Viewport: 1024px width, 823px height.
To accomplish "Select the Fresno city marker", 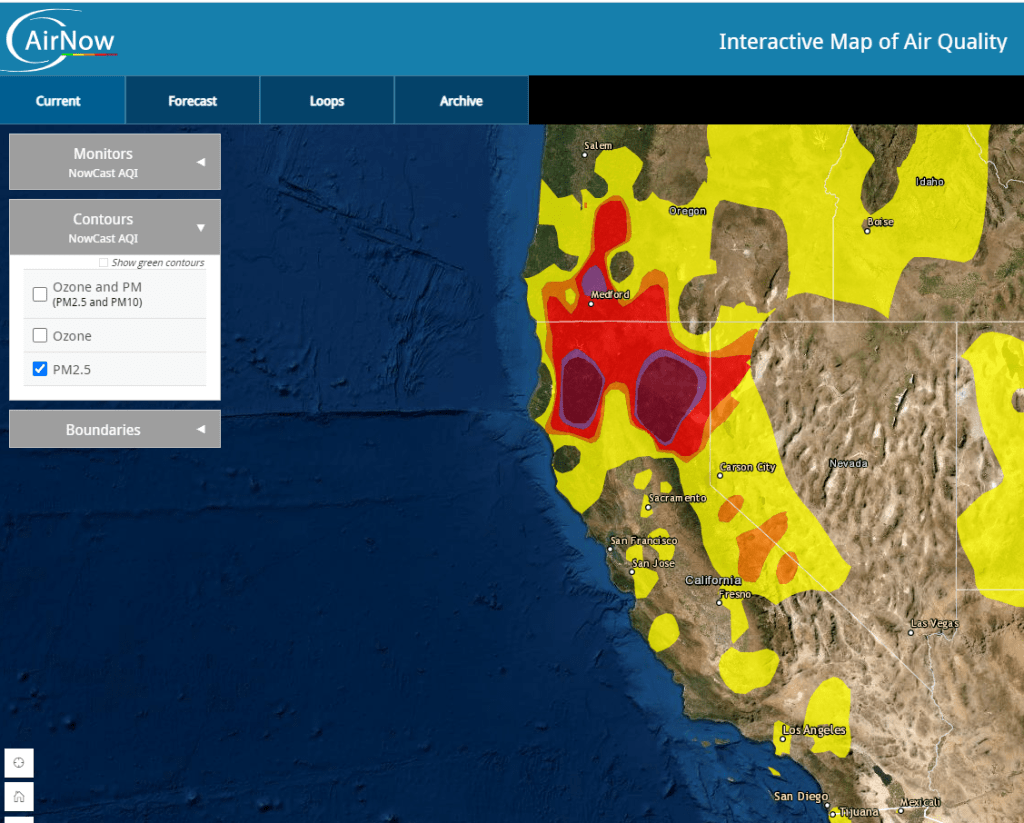I will coord(719,602).
